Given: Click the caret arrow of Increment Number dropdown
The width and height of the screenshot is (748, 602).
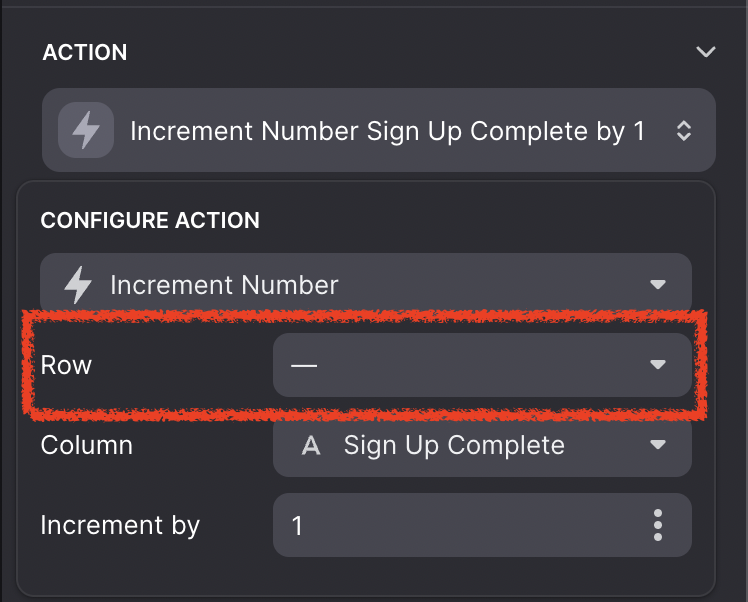Looking at the screenshot, I should point(658,285).
